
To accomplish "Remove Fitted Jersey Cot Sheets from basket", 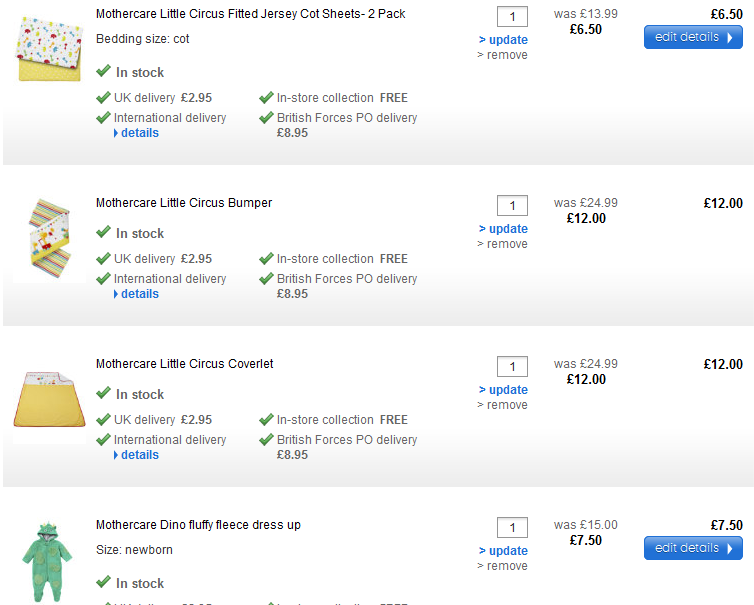I will point(502,55).
